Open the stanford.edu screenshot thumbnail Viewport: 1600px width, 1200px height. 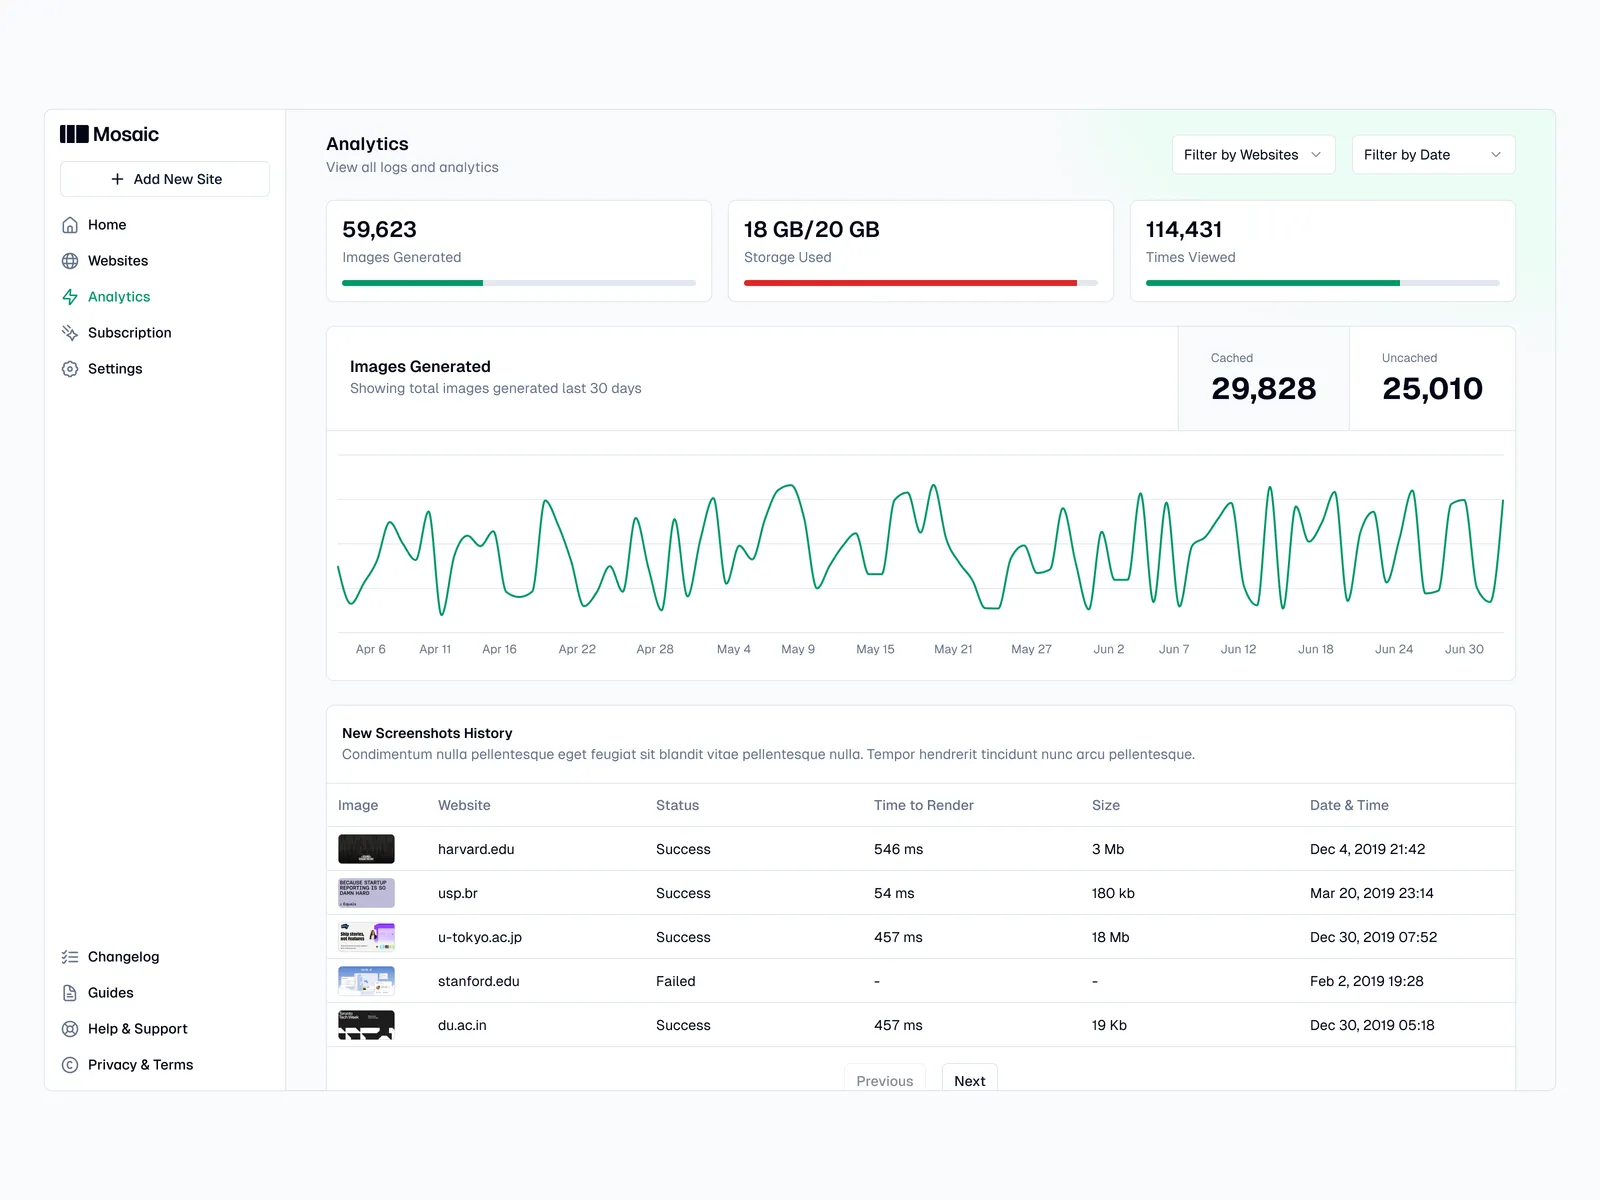(366, 981)
